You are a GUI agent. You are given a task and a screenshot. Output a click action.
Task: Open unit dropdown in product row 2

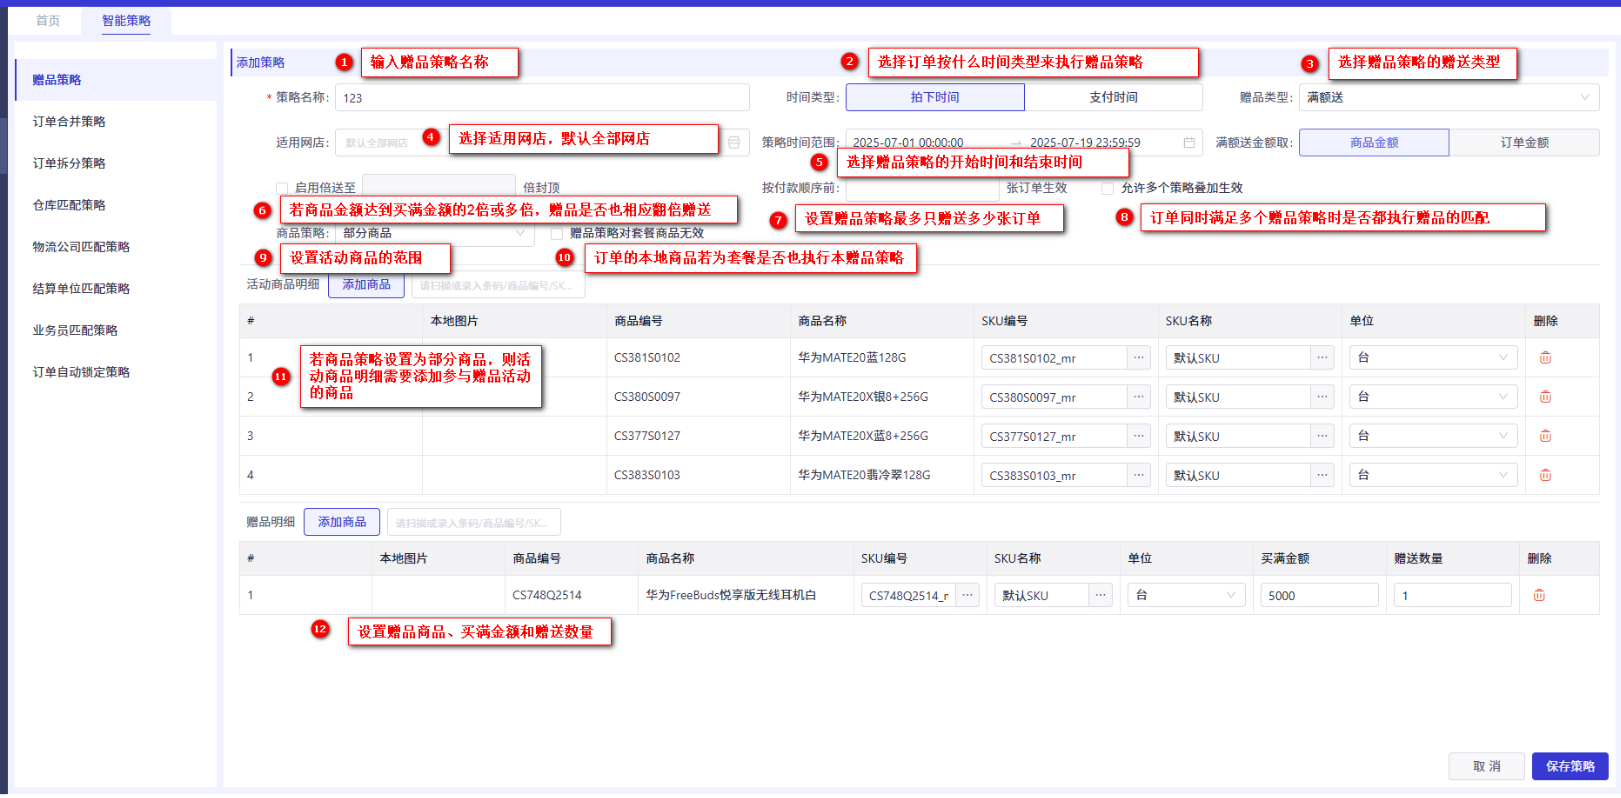coord(1433,397)
